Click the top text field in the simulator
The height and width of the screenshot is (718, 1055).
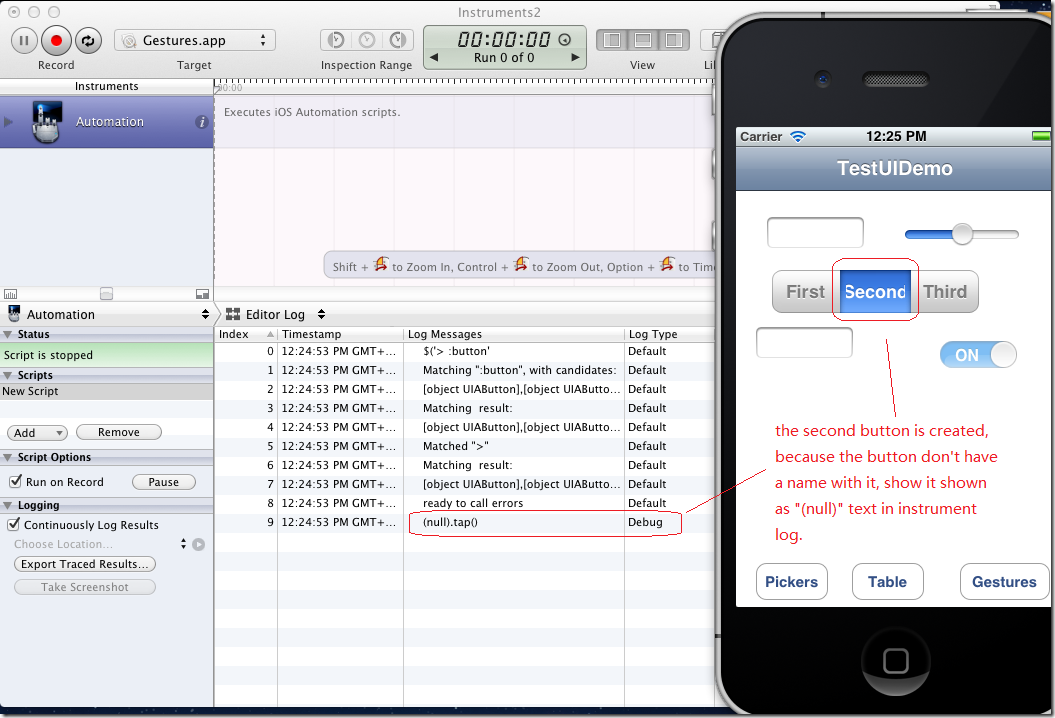point(815,233)
